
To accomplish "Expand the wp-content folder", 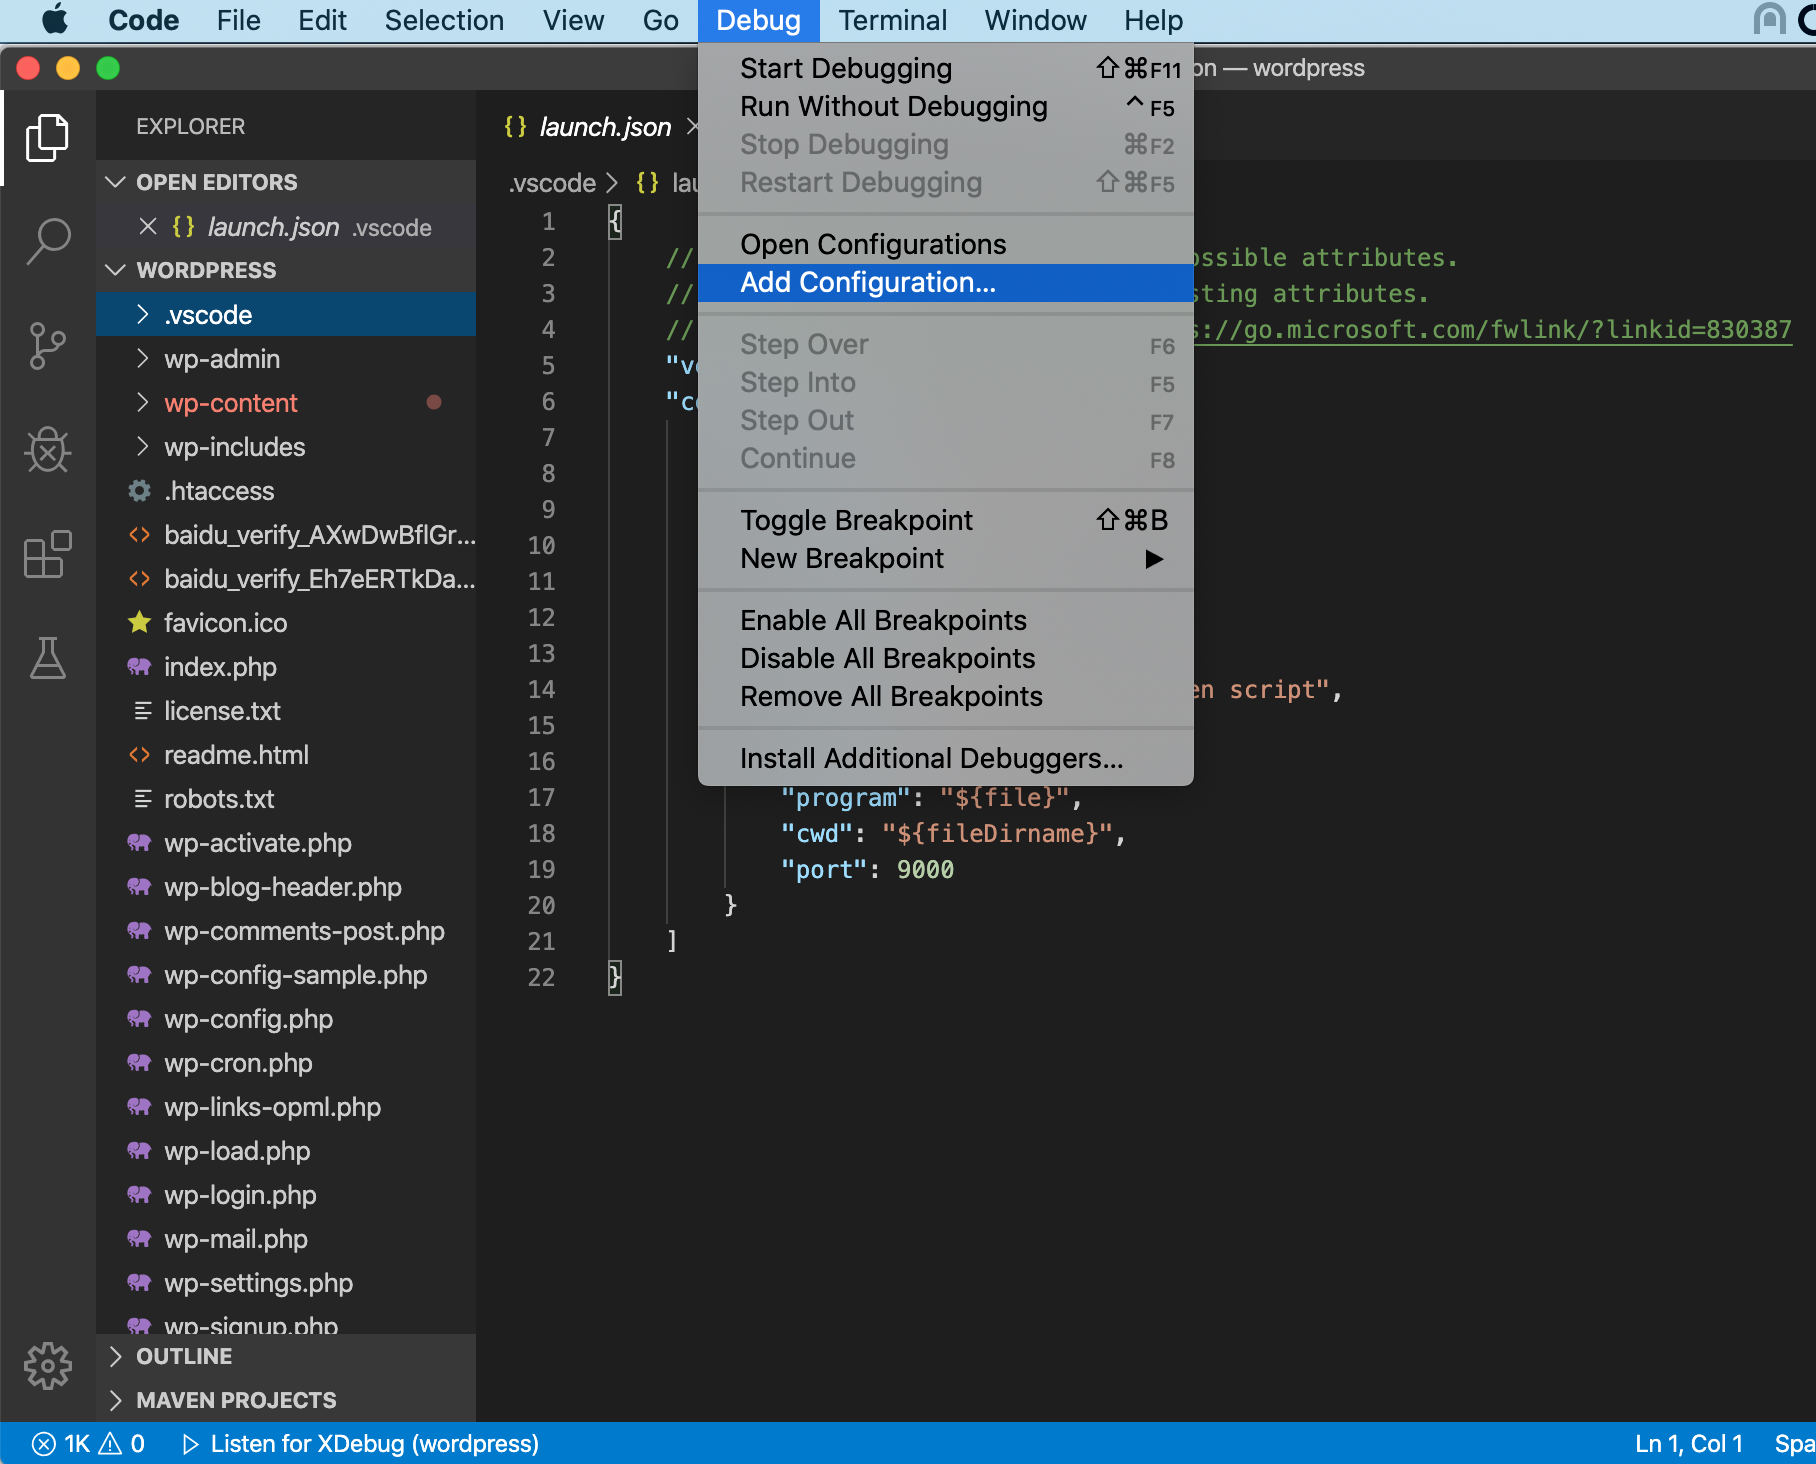I will 286,403.
